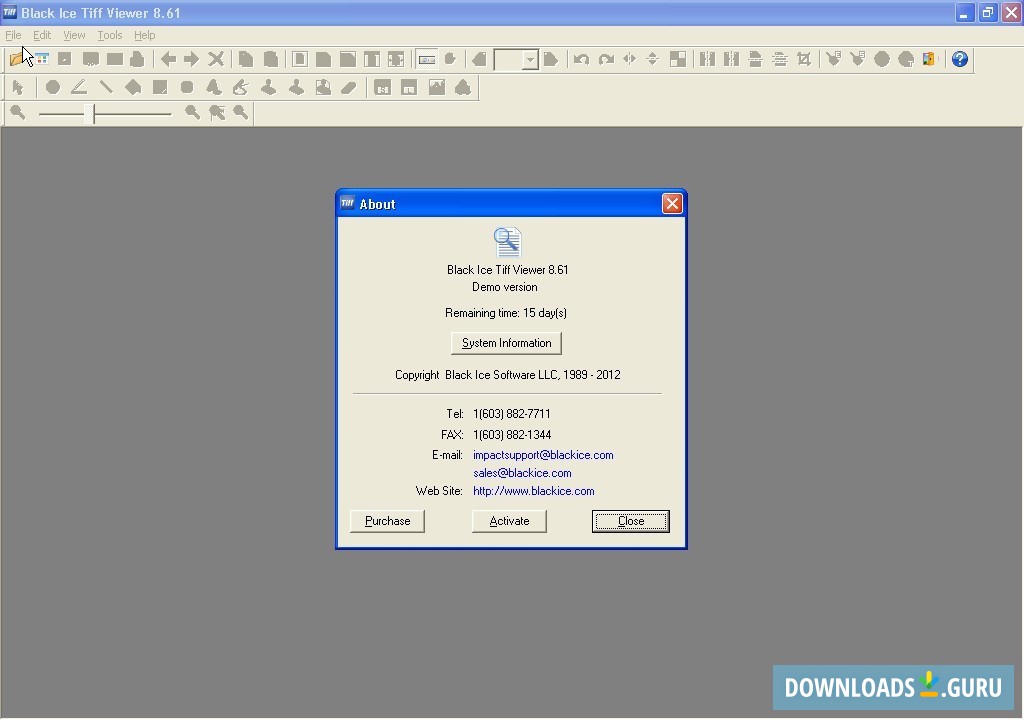
Task: Select the ellipse annotation tool
Action: click(53, 88)
